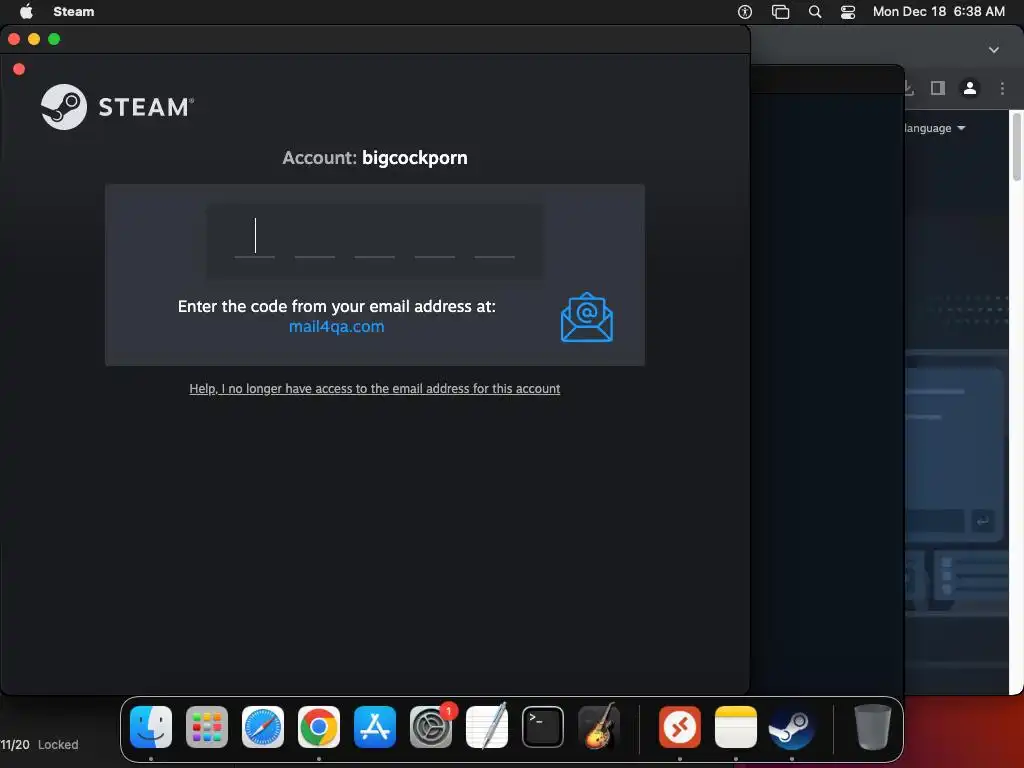Open Google Chrome from the Dock
This screenshot has height=768, width=1024.
319,727
